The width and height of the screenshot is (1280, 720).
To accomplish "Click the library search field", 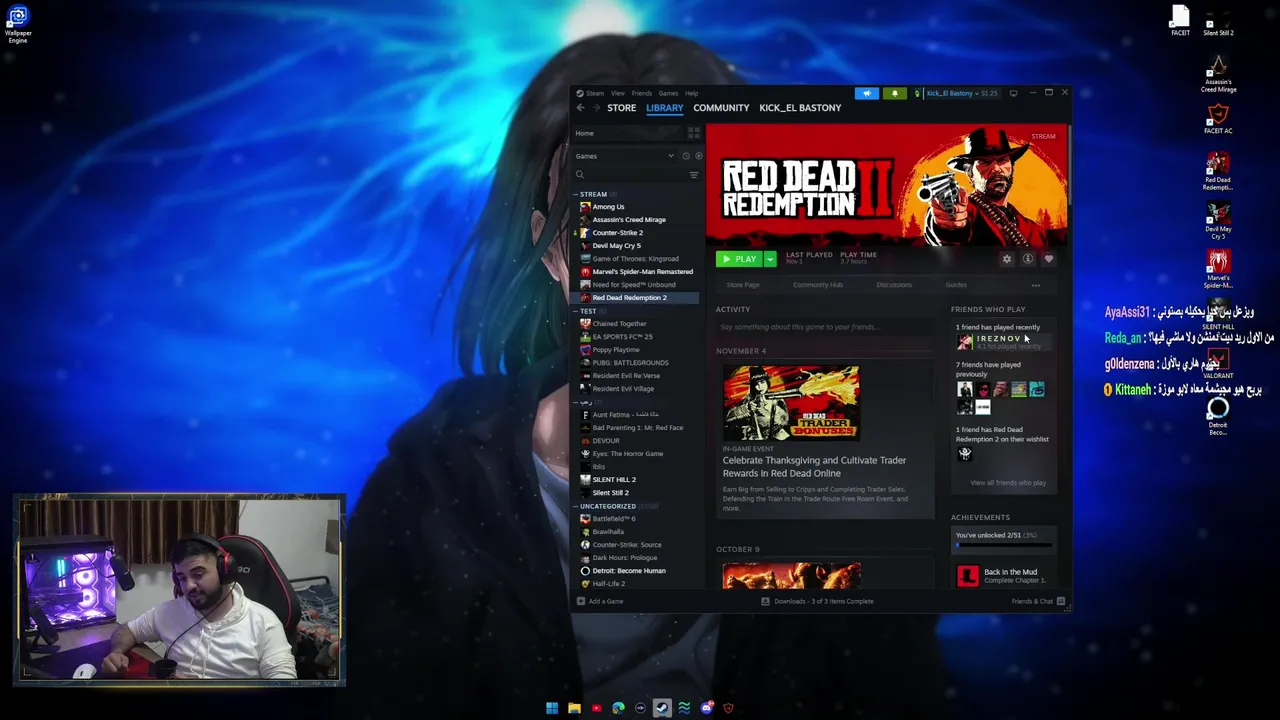I will click(630, 175).
